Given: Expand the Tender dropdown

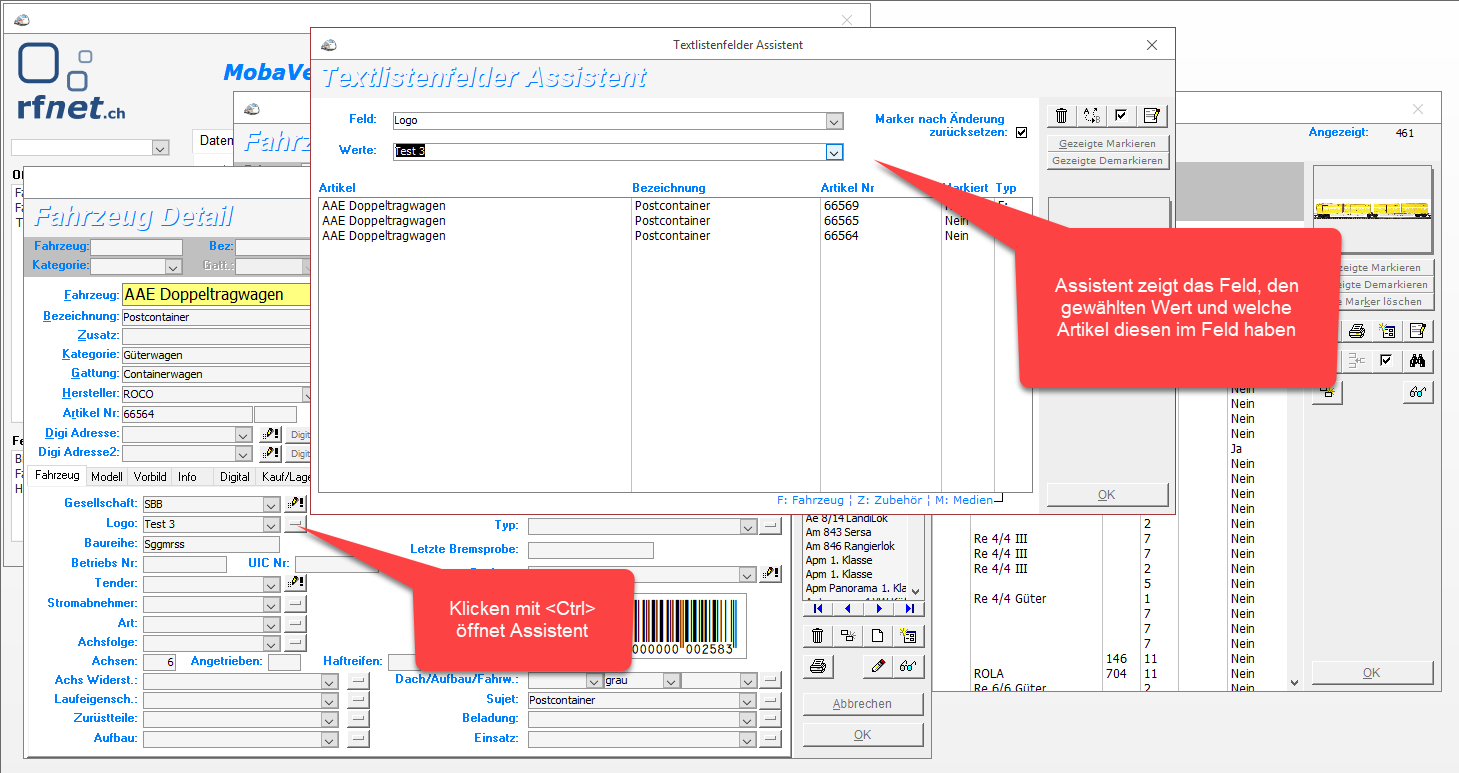Looking at the screenshot, I should 271,583.
